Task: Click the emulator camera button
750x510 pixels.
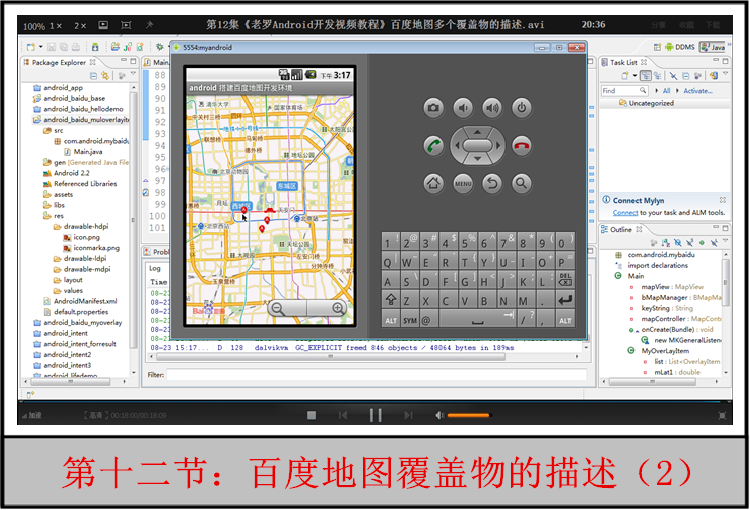Action: 433,108
